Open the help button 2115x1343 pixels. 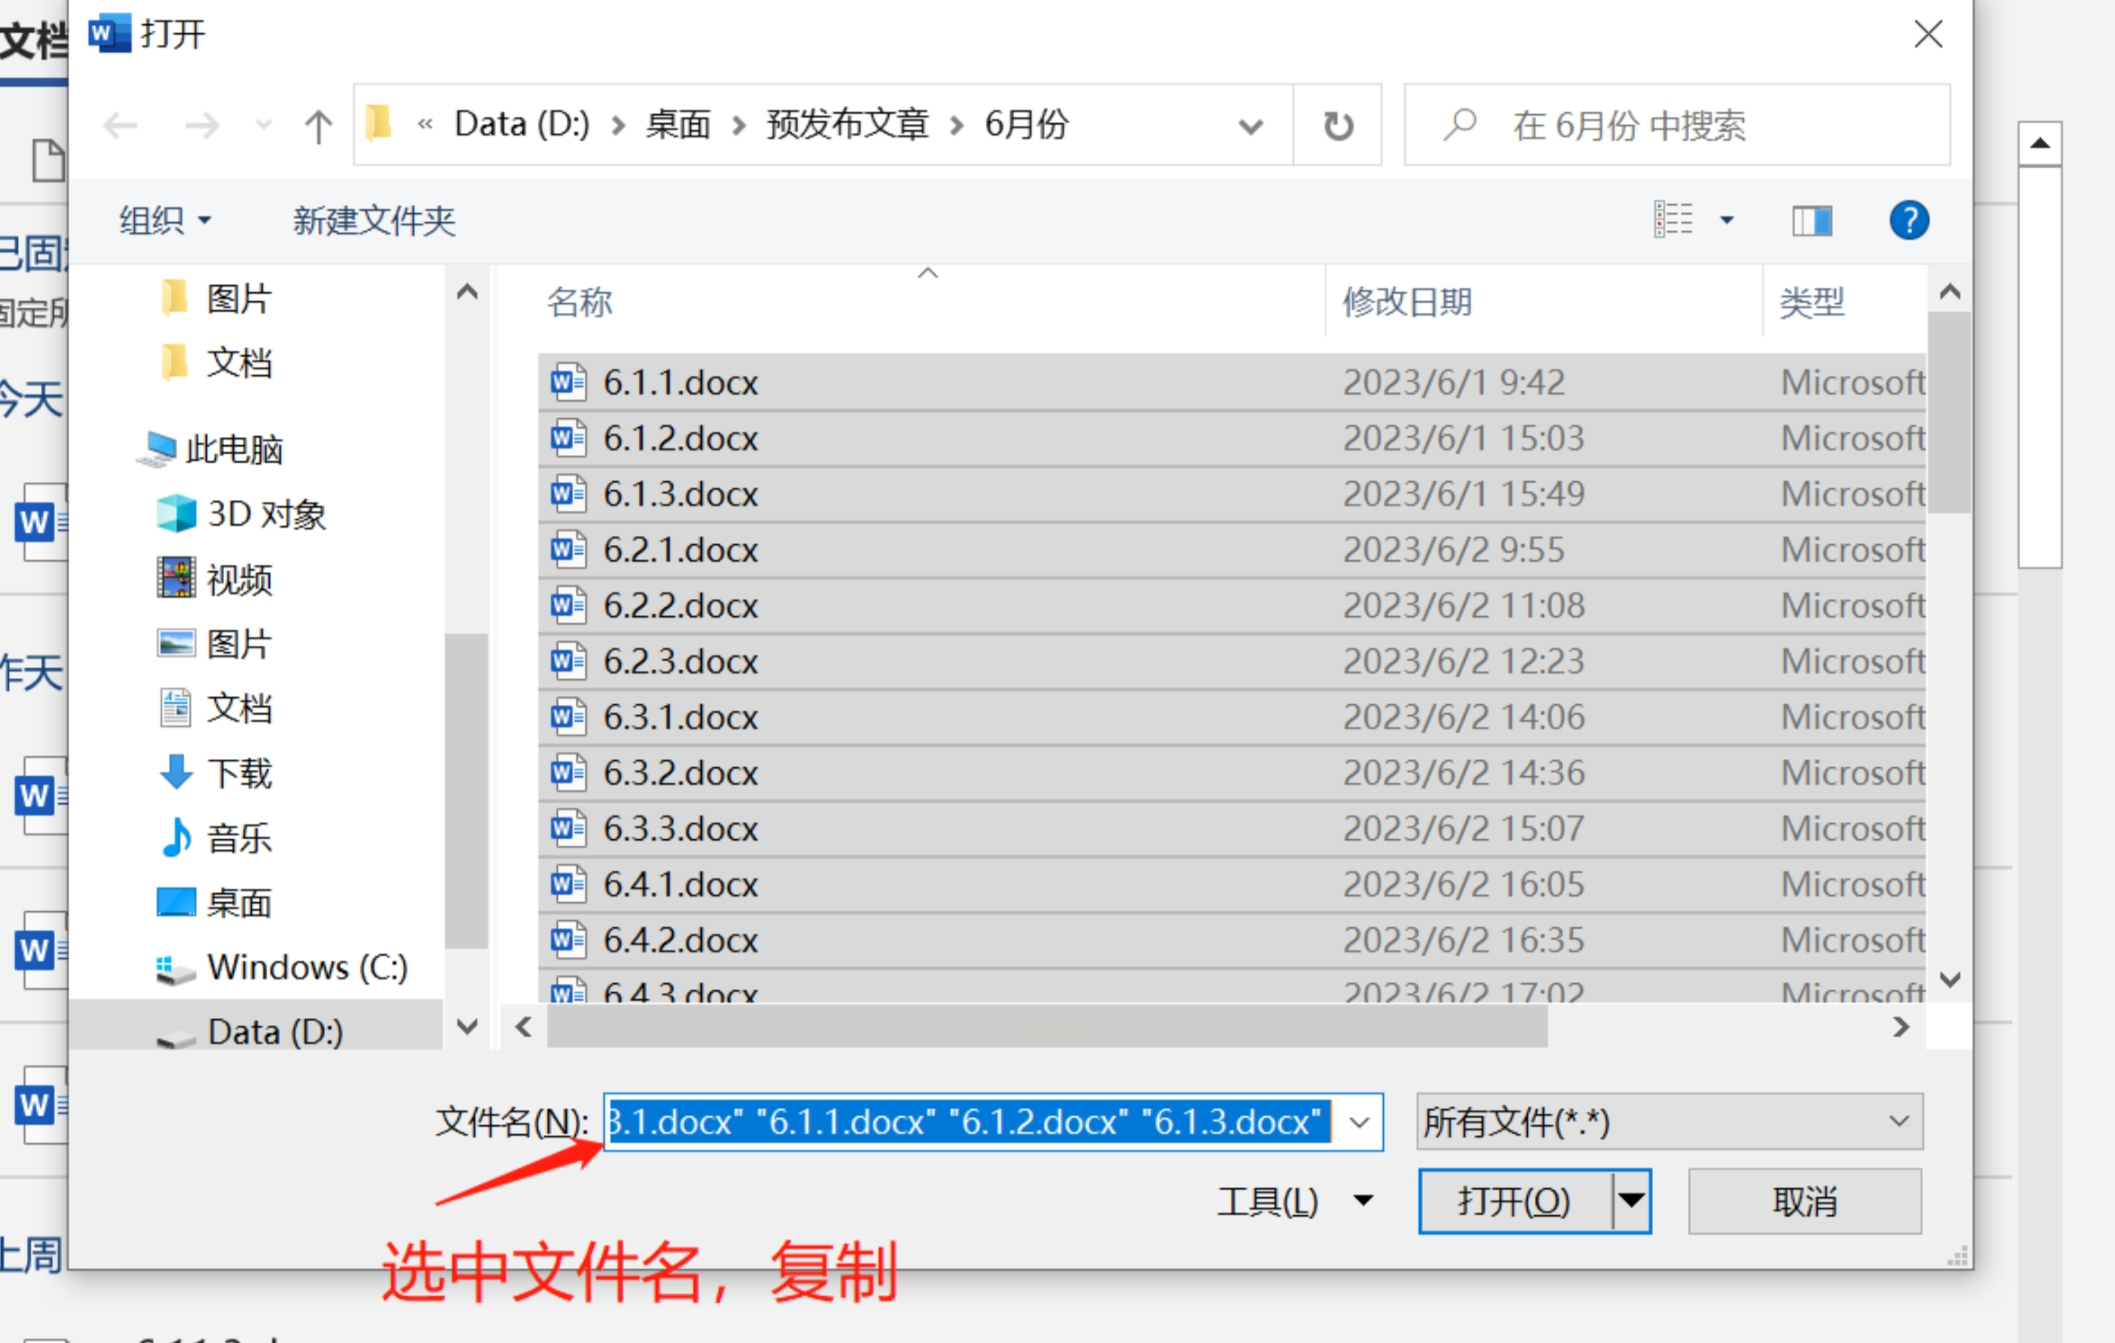pos(1909,220)
